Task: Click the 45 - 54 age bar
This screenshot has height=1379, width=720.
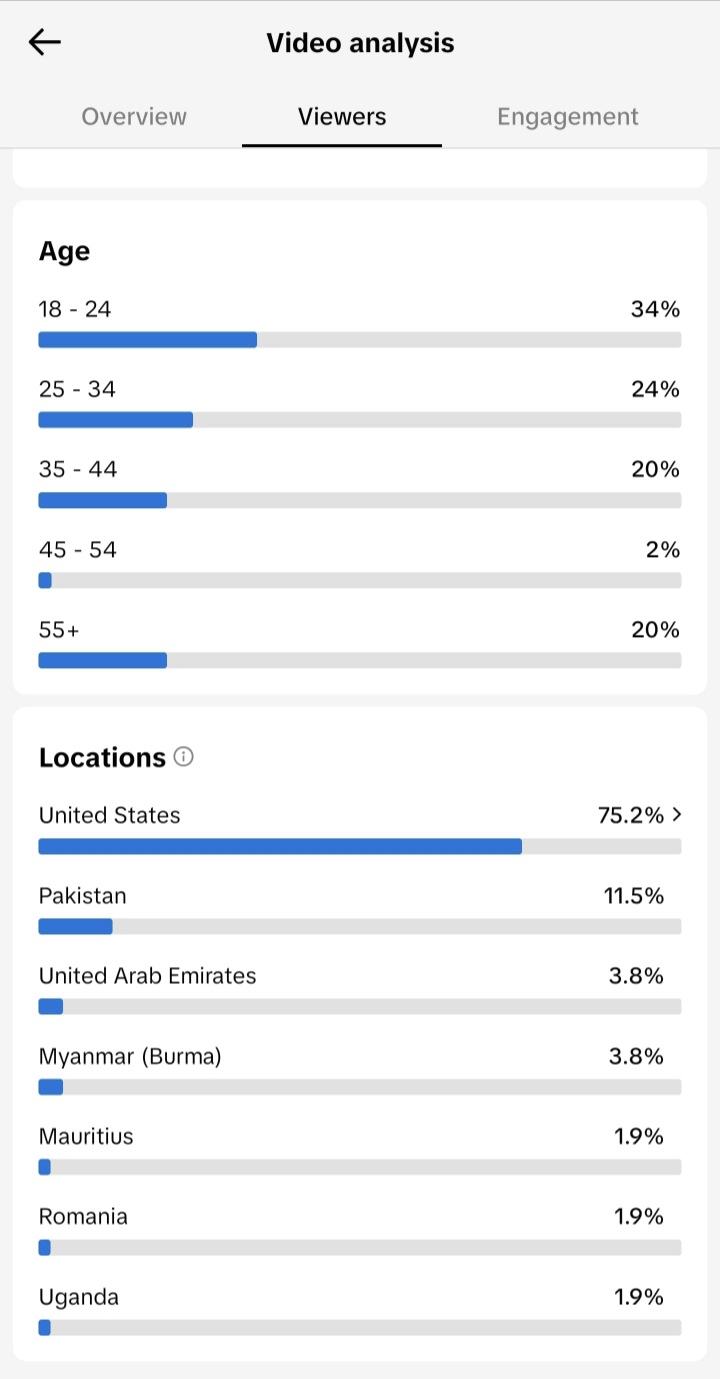Action: 360,580
